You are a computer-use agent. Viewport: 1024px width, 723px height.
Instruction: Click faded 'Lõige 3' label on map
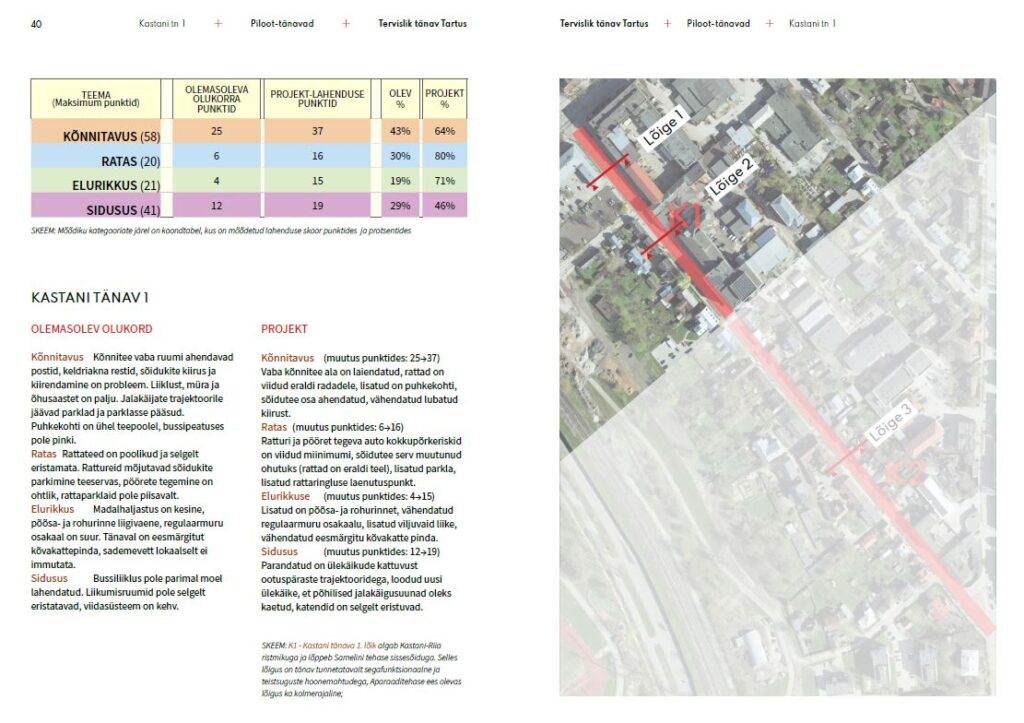click(x=889, y=424)
